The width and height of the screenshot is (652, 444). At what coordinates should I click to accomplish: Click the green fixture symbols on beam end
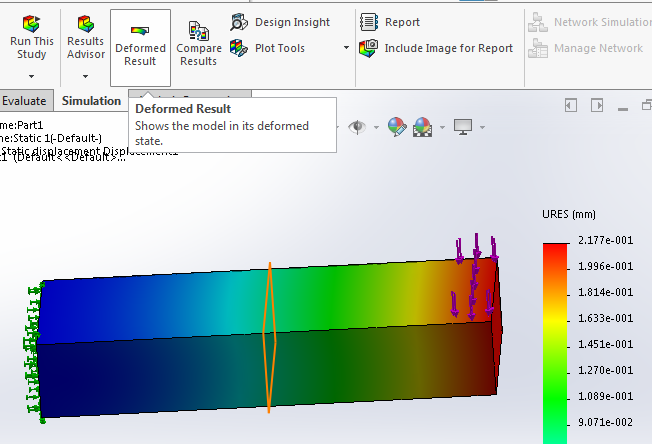(34, 353)
